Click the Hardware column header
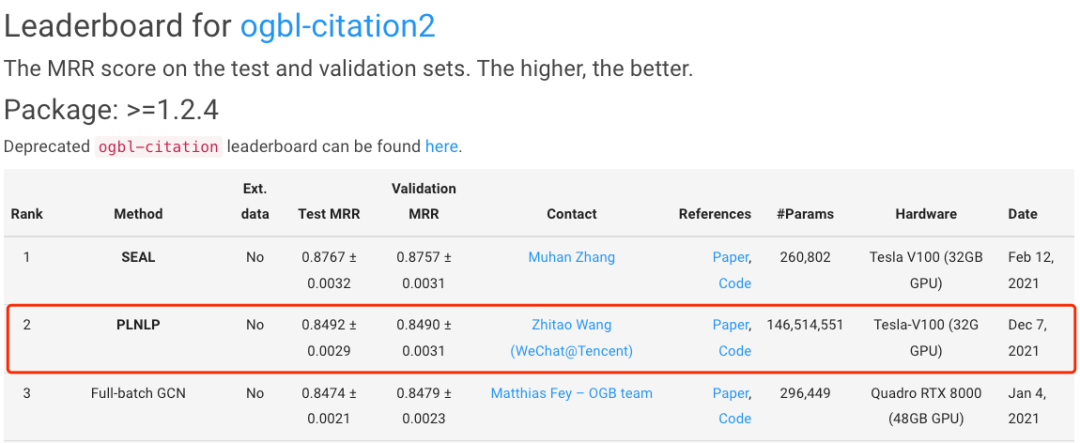 point(926,214)
